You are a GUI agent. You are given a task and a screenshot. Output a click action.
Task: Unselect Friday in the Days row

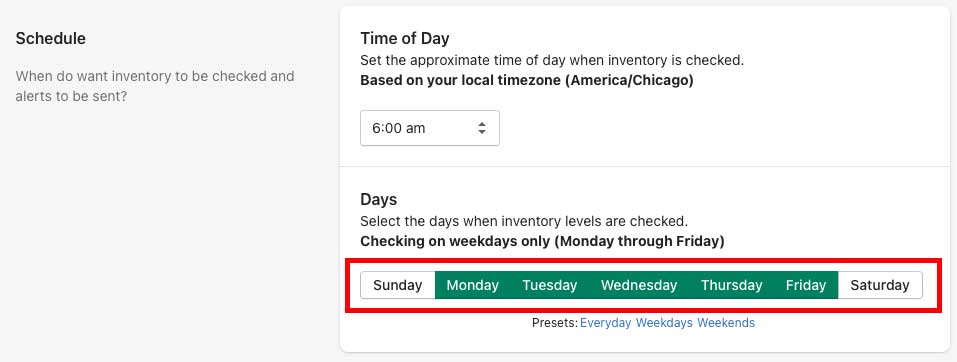coord(806,285)
